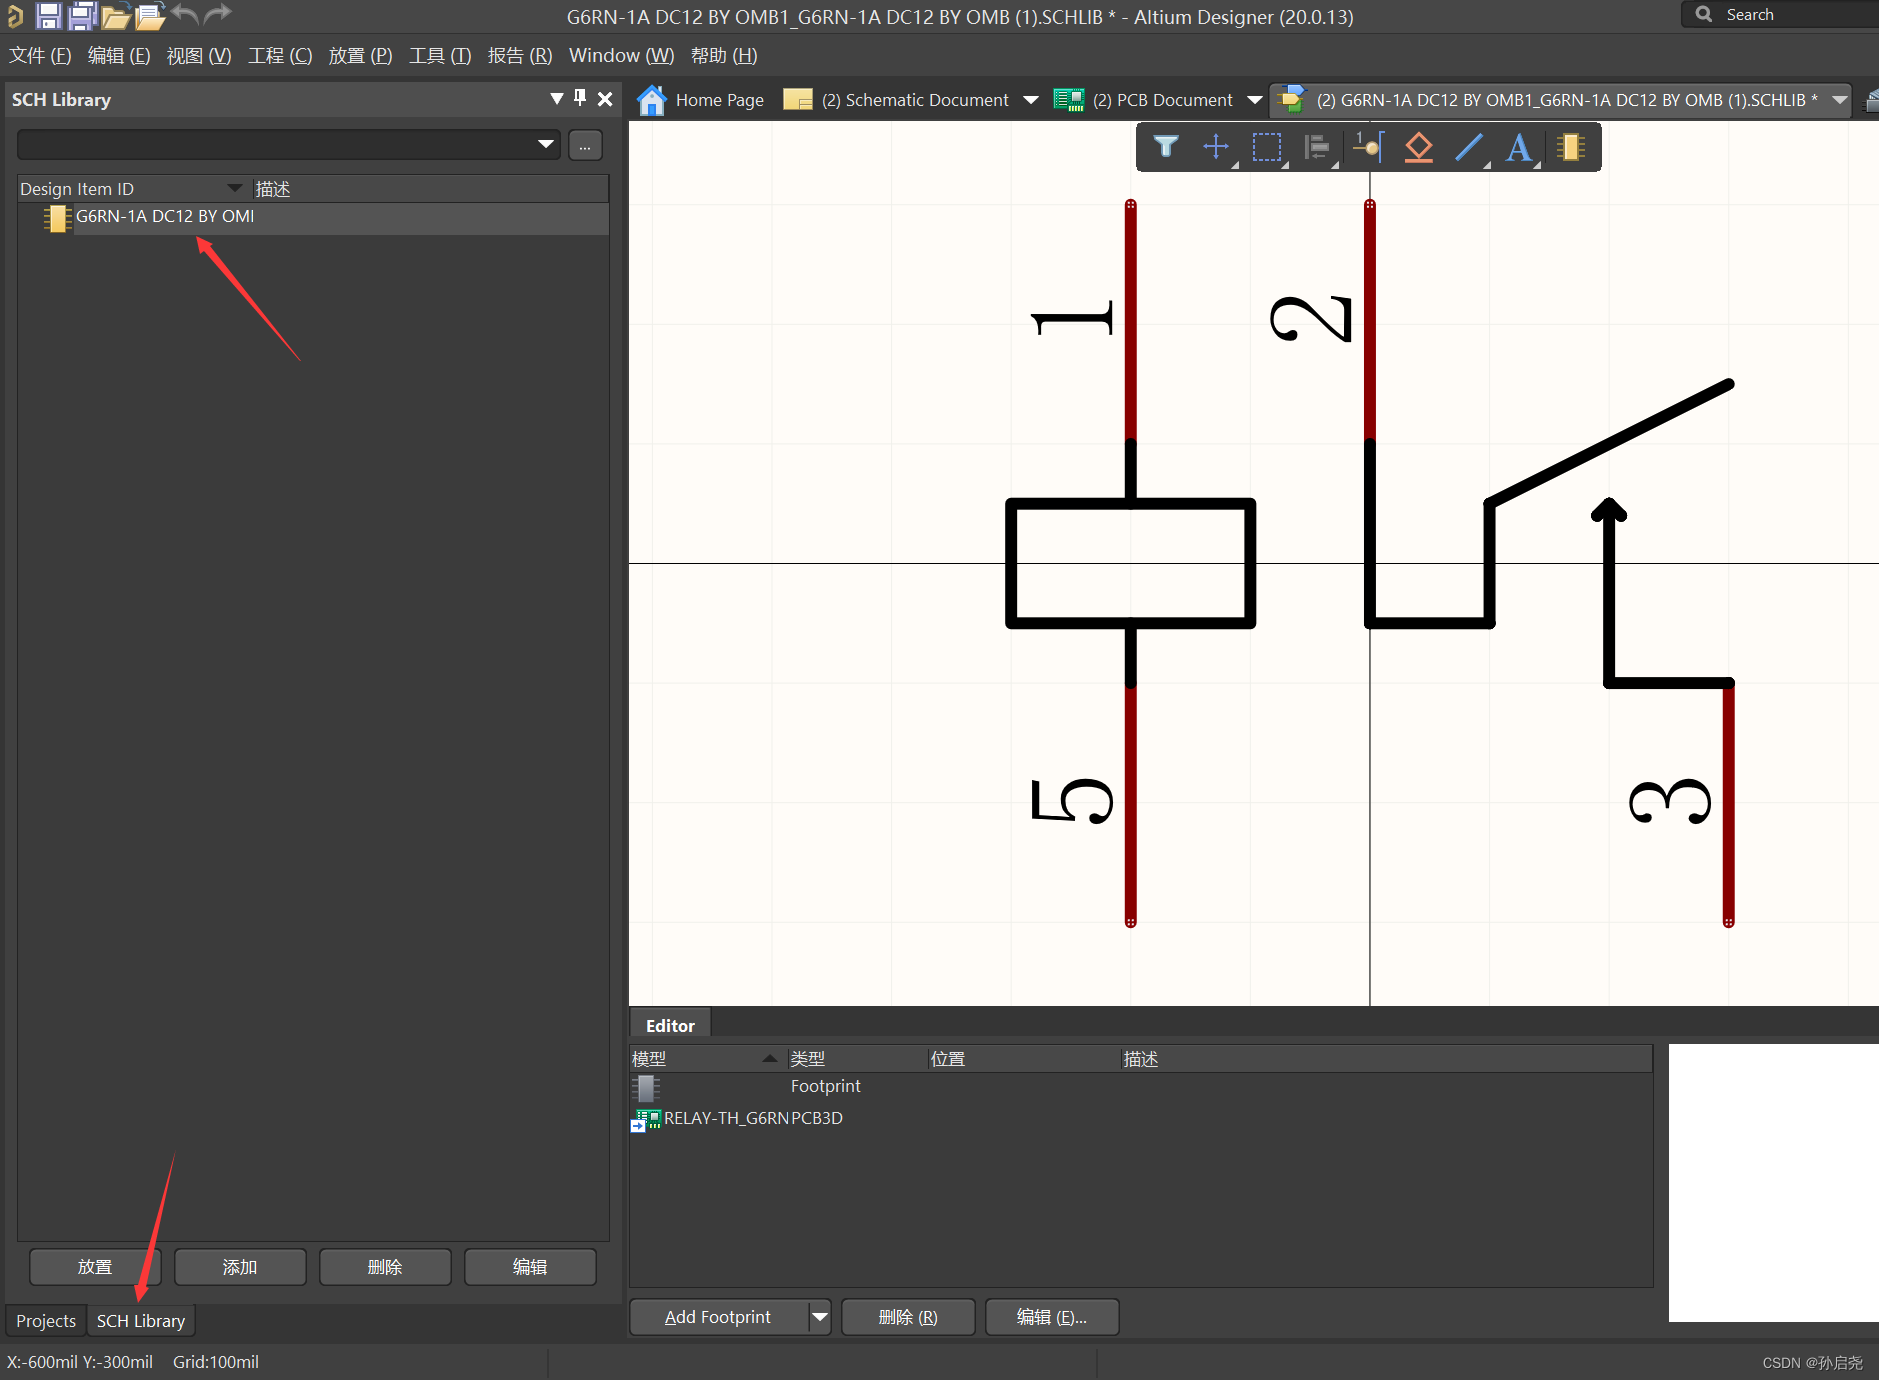
Task: Open SCH Library panel options triangle
Action: coord(556,98)
